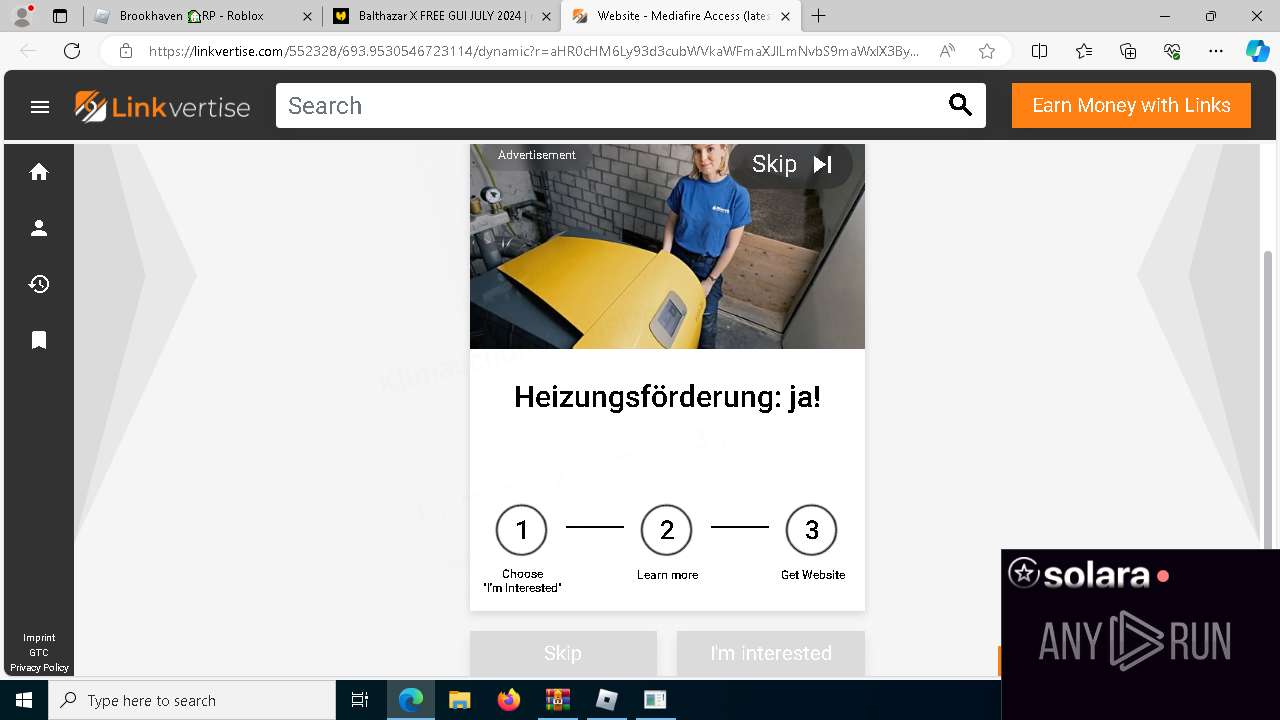Click the Heizungsförderung: ja! headline

click(667, 397)
